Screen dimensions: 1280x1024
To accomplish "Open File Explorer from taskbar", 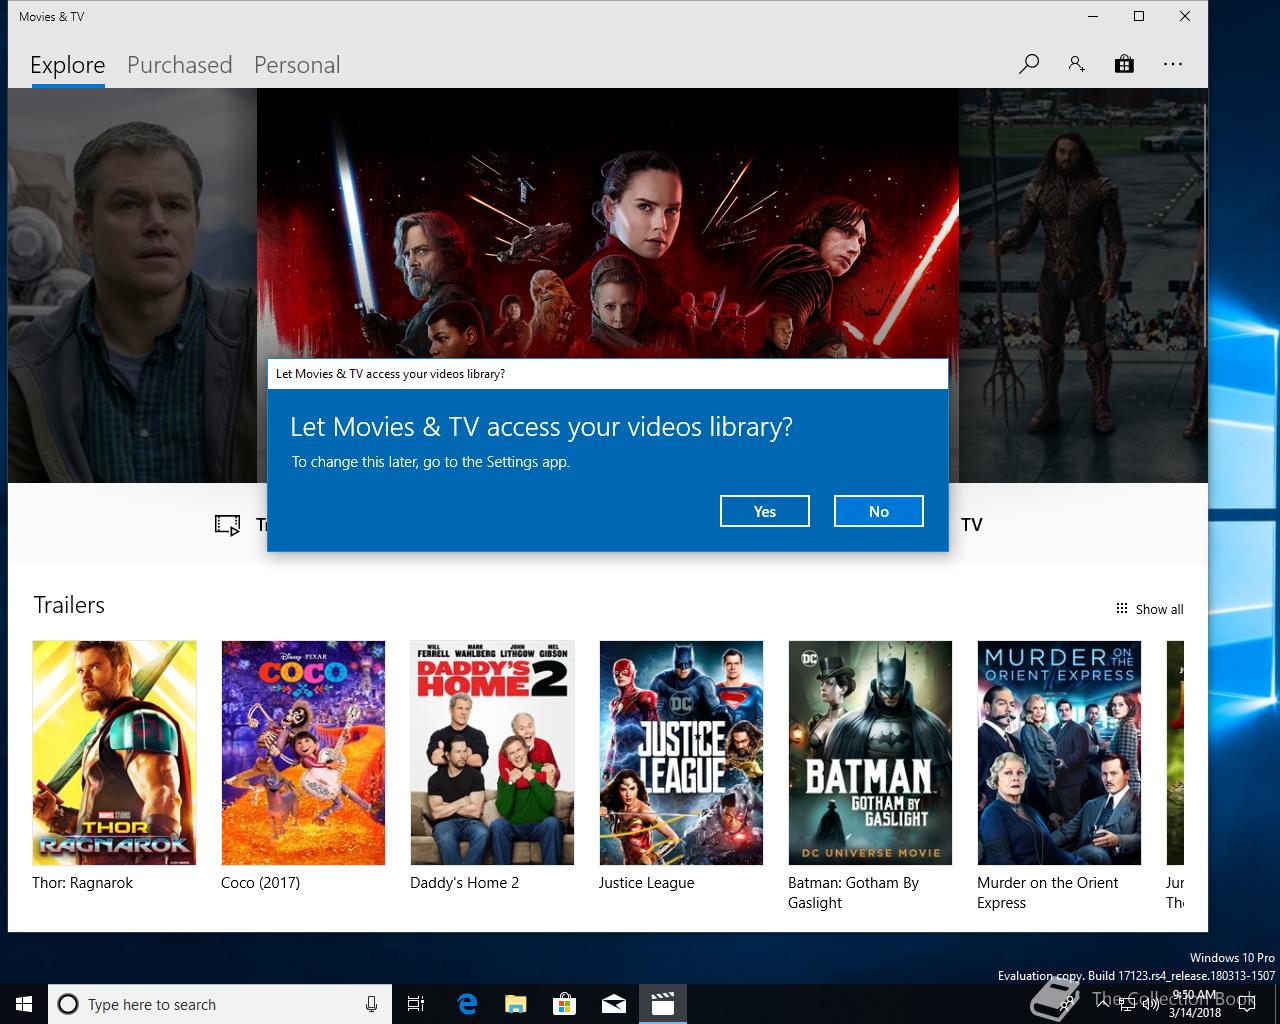I will point(515,1004).
